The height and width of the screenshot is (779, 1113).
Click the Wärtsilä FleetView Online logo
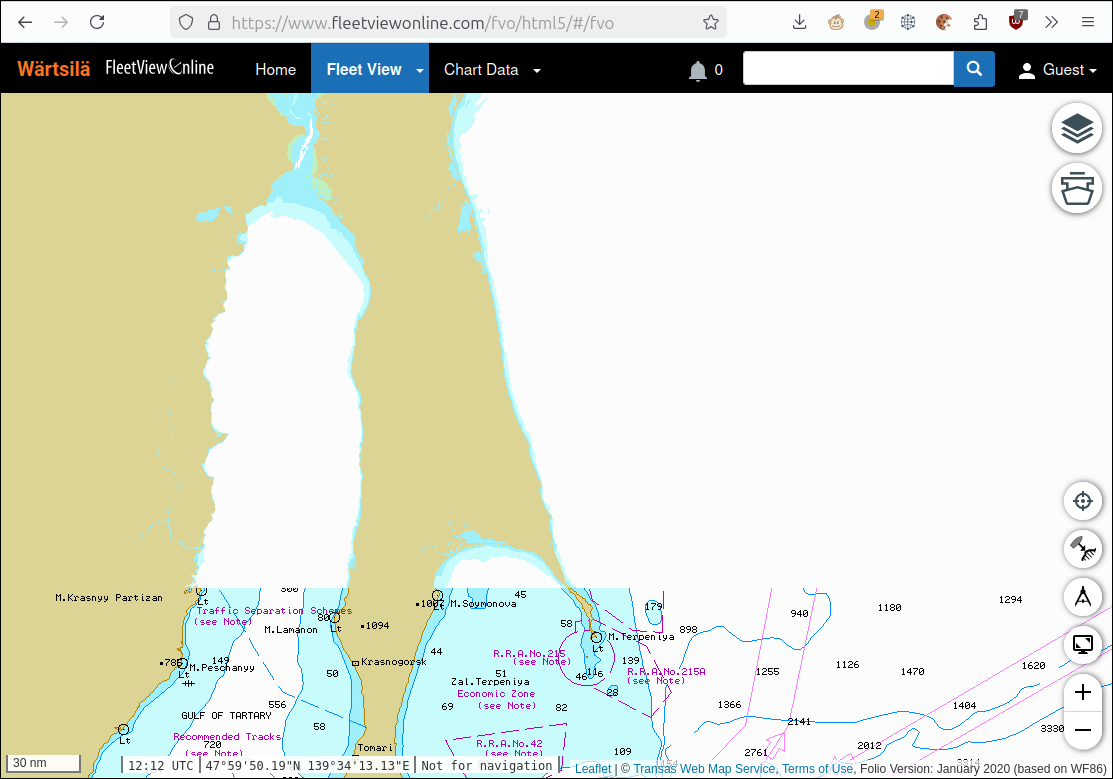tap(116, 68)
